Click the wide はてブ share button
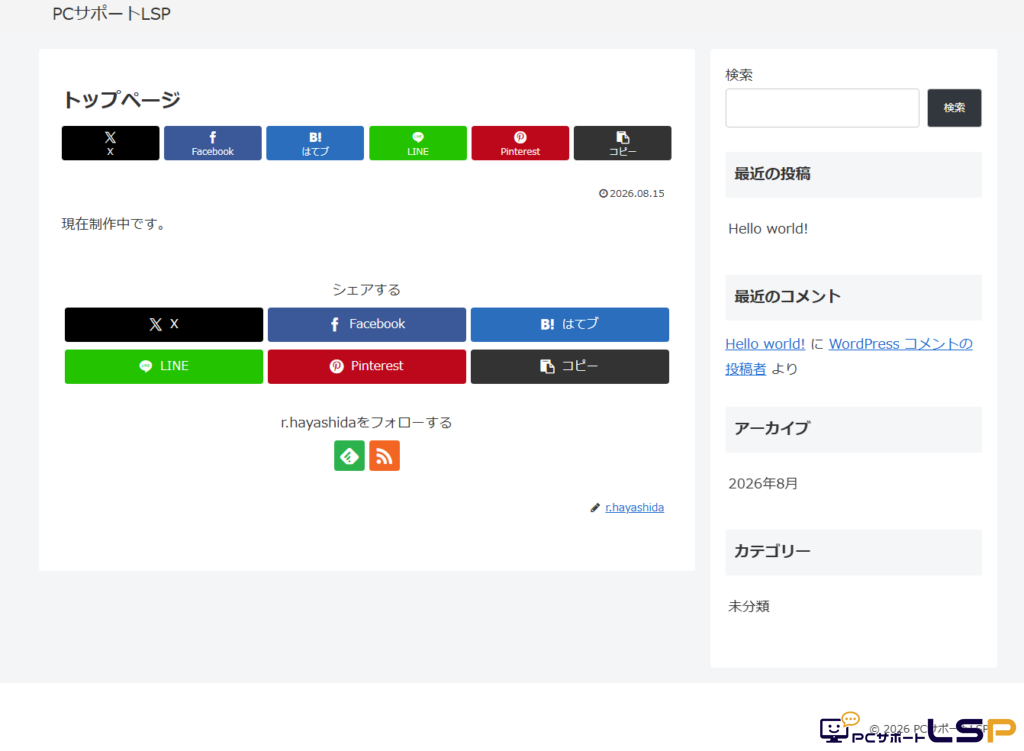This screenshot has height=751, width=1024. (570, 325)
